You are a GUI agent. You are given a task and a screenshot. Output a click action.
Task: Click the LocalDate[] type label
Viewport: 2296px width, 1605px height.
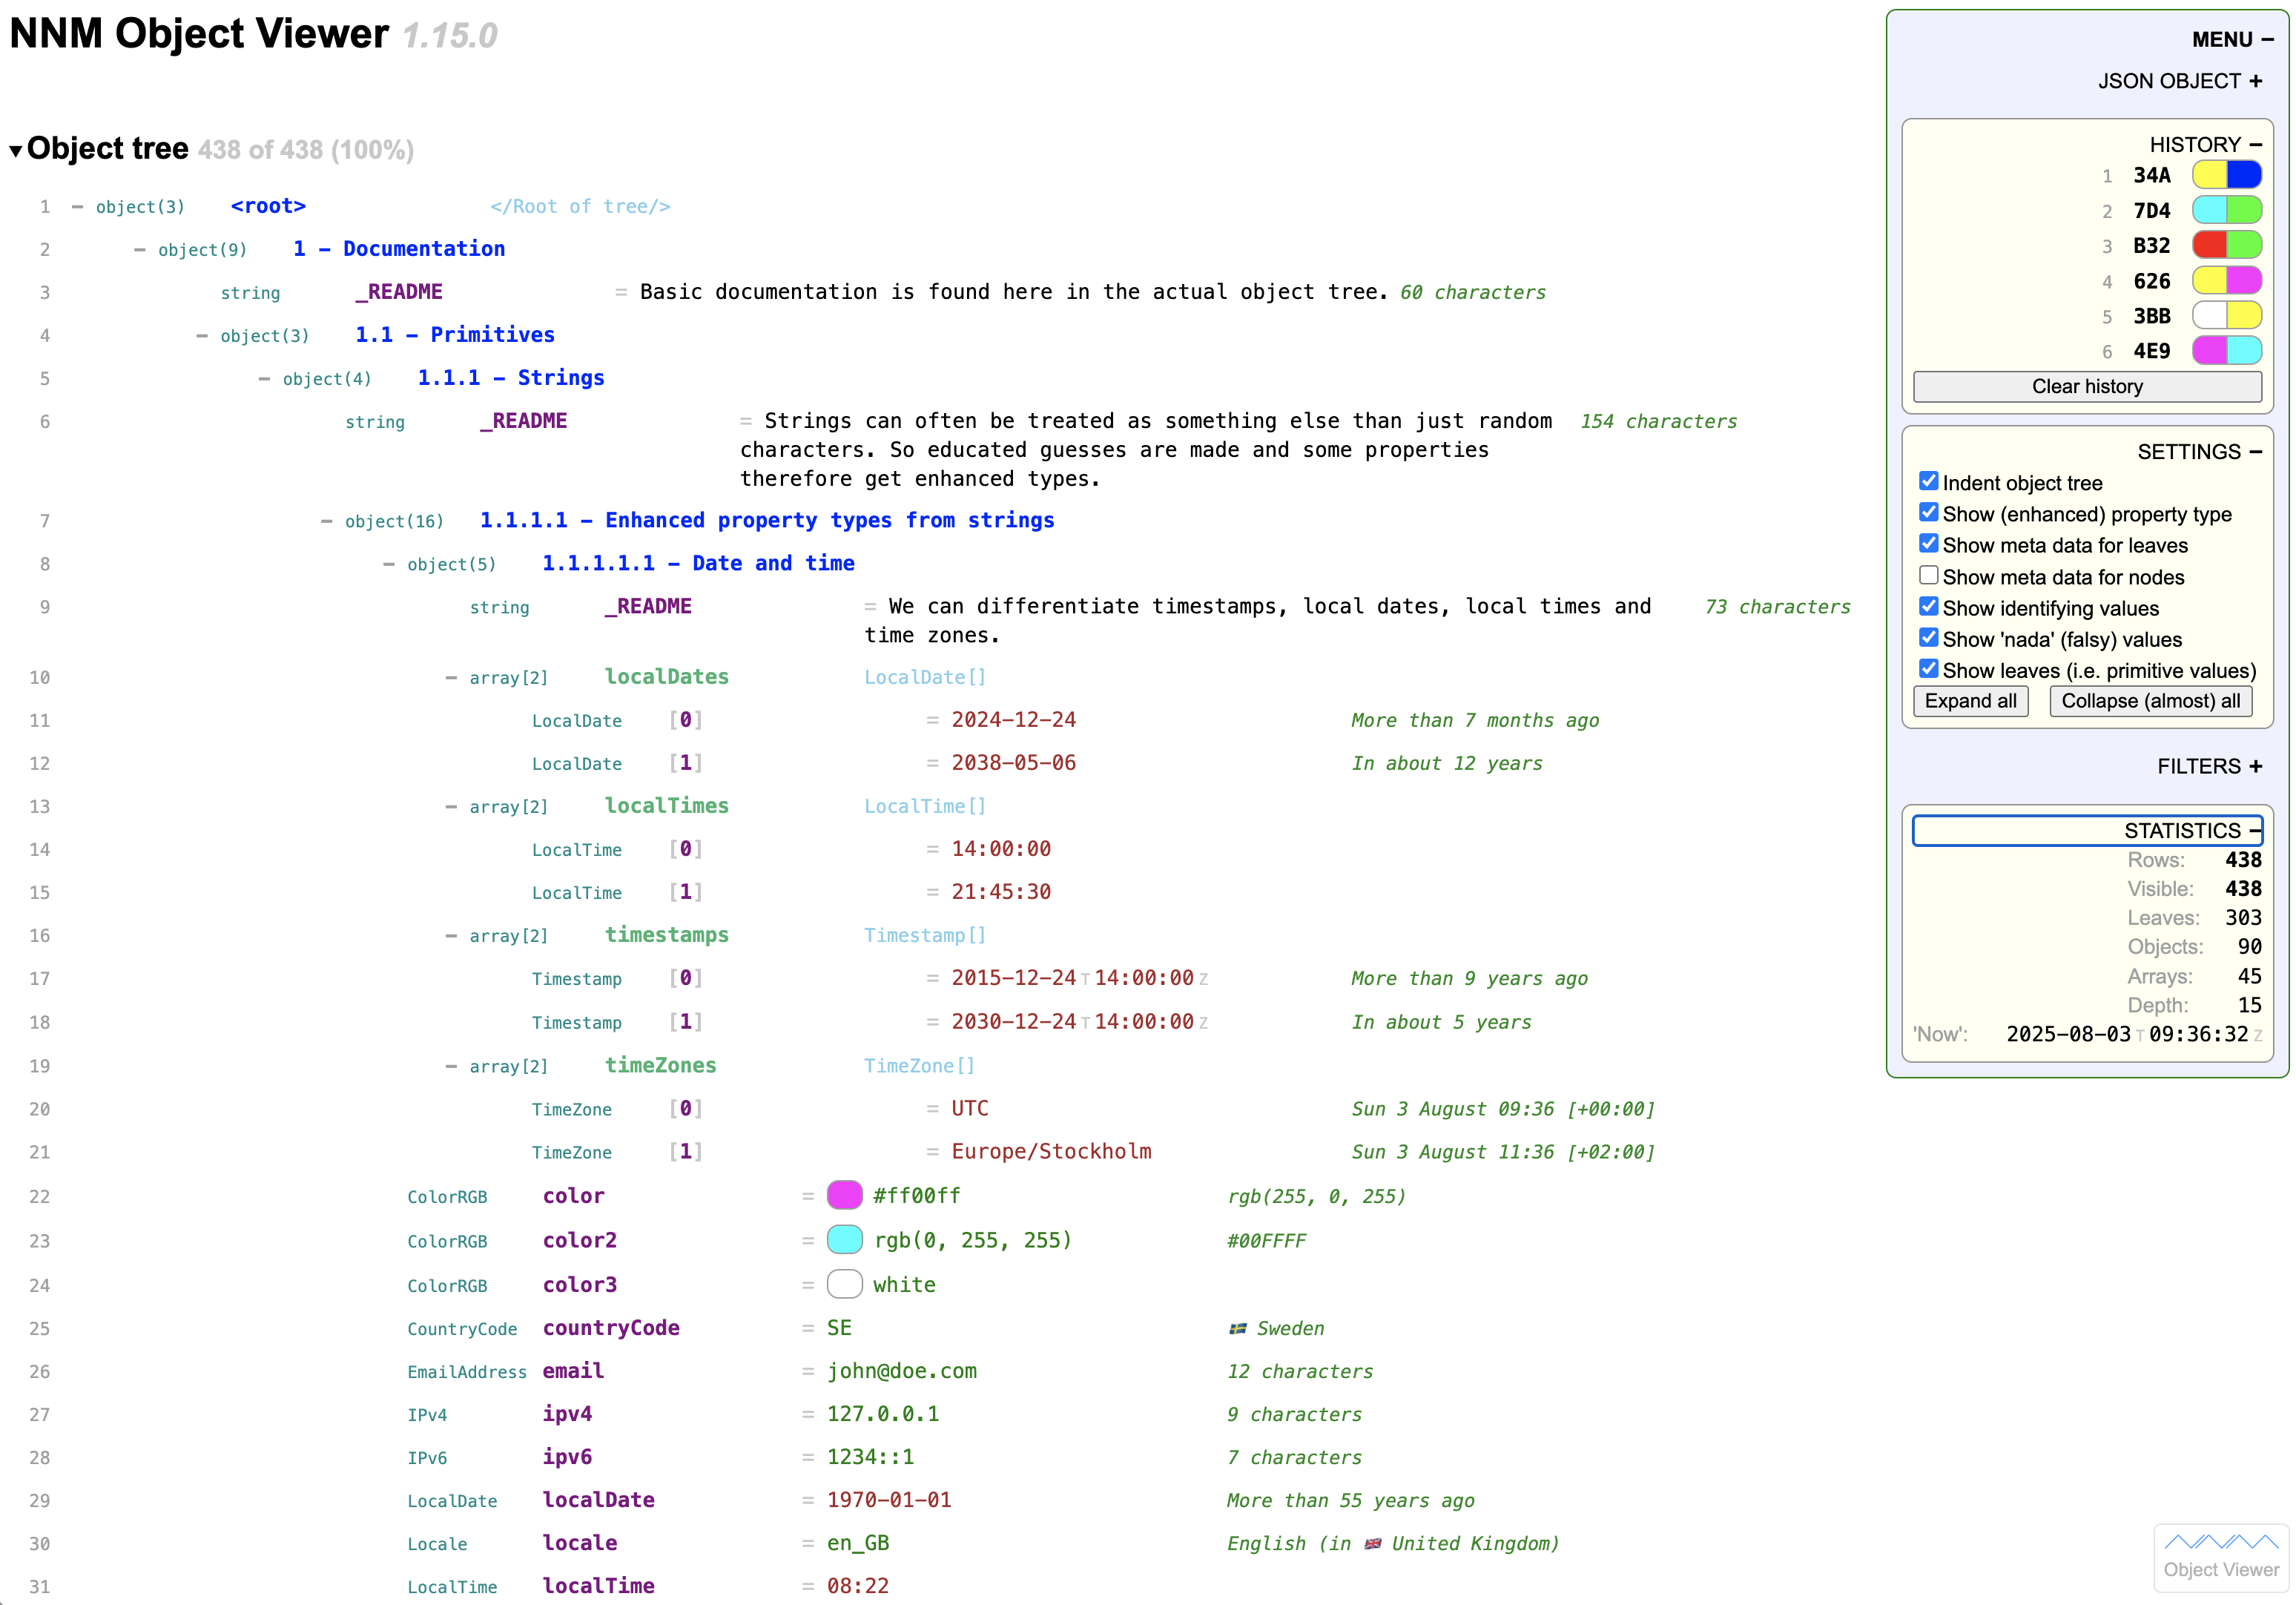pos(925,678)
